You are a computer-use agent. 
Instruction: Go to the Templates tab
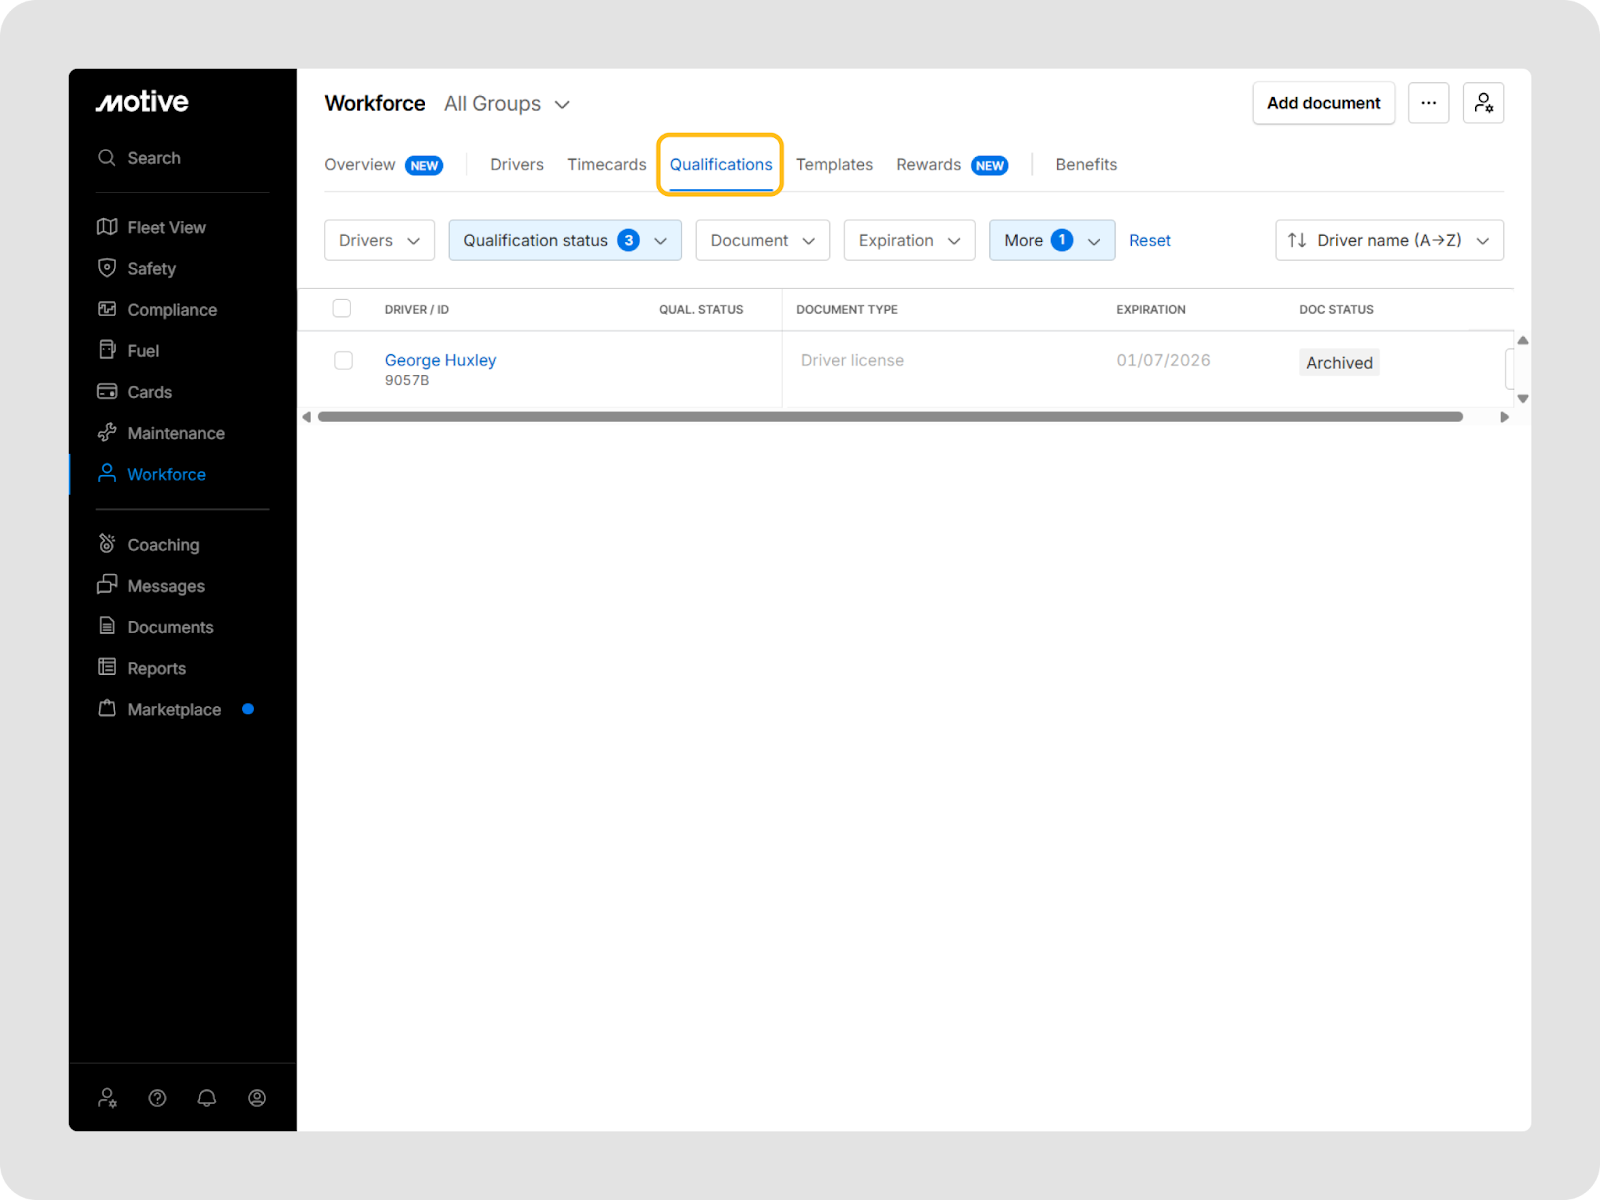point(834,164)
